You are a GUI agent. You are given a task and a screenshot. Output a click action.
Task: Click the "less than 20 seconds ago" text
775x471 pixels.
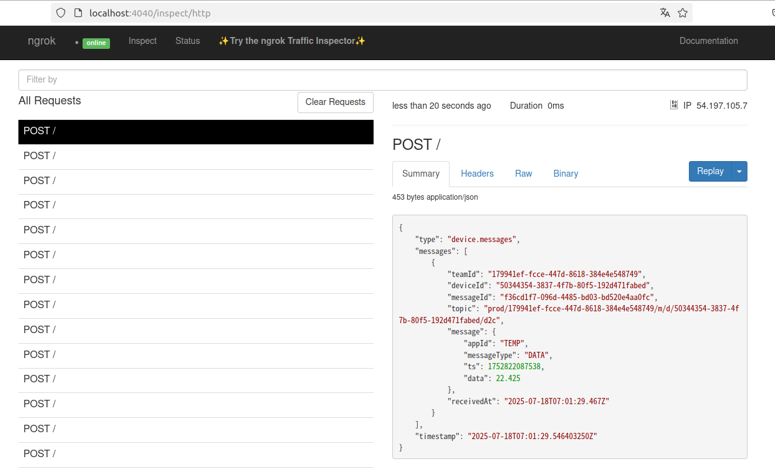click(441, 106)
